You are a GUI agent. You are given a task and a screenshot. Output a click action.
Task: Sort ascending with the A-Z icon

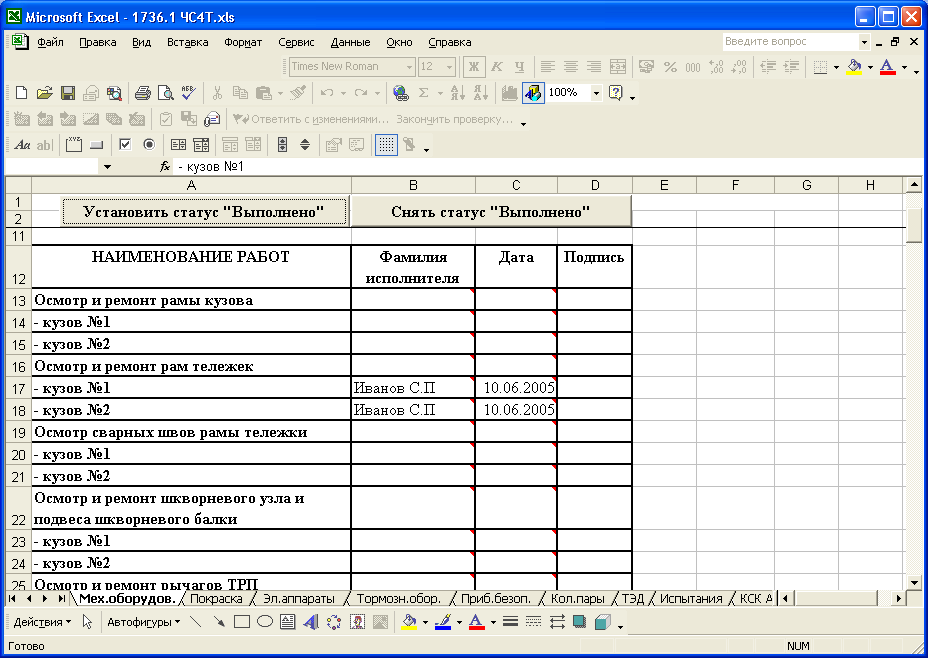pyautogui.click(x=457, y=93)
